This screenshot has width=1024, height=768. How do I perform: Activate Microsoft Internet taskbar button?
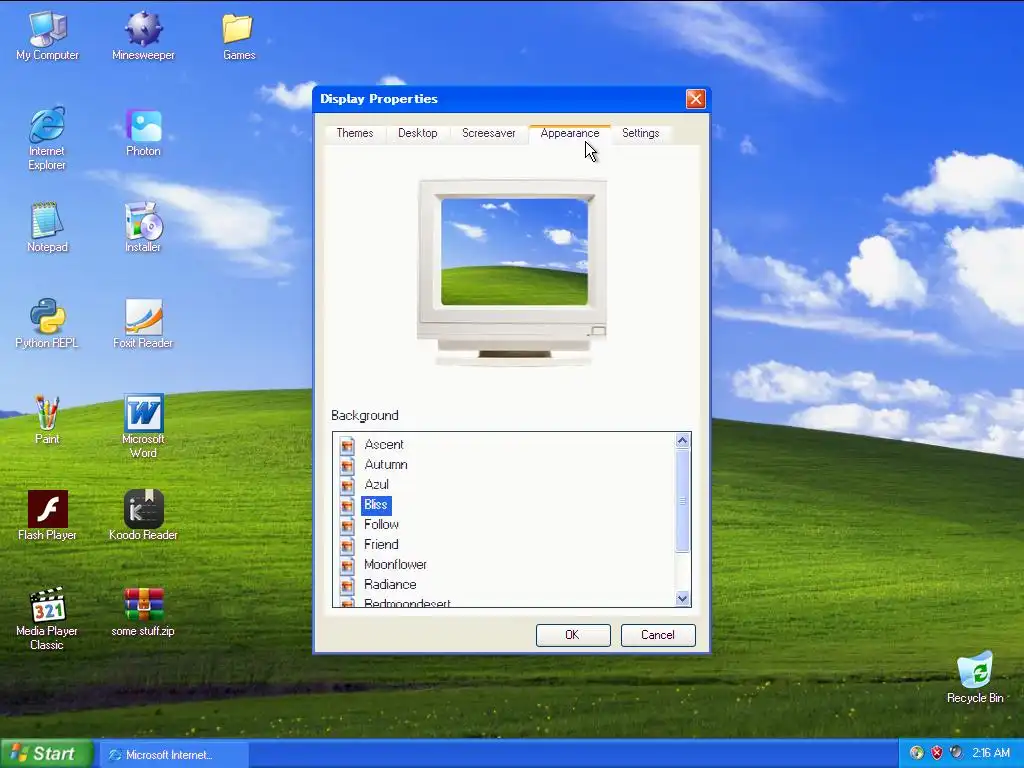(x=173, y=754)
